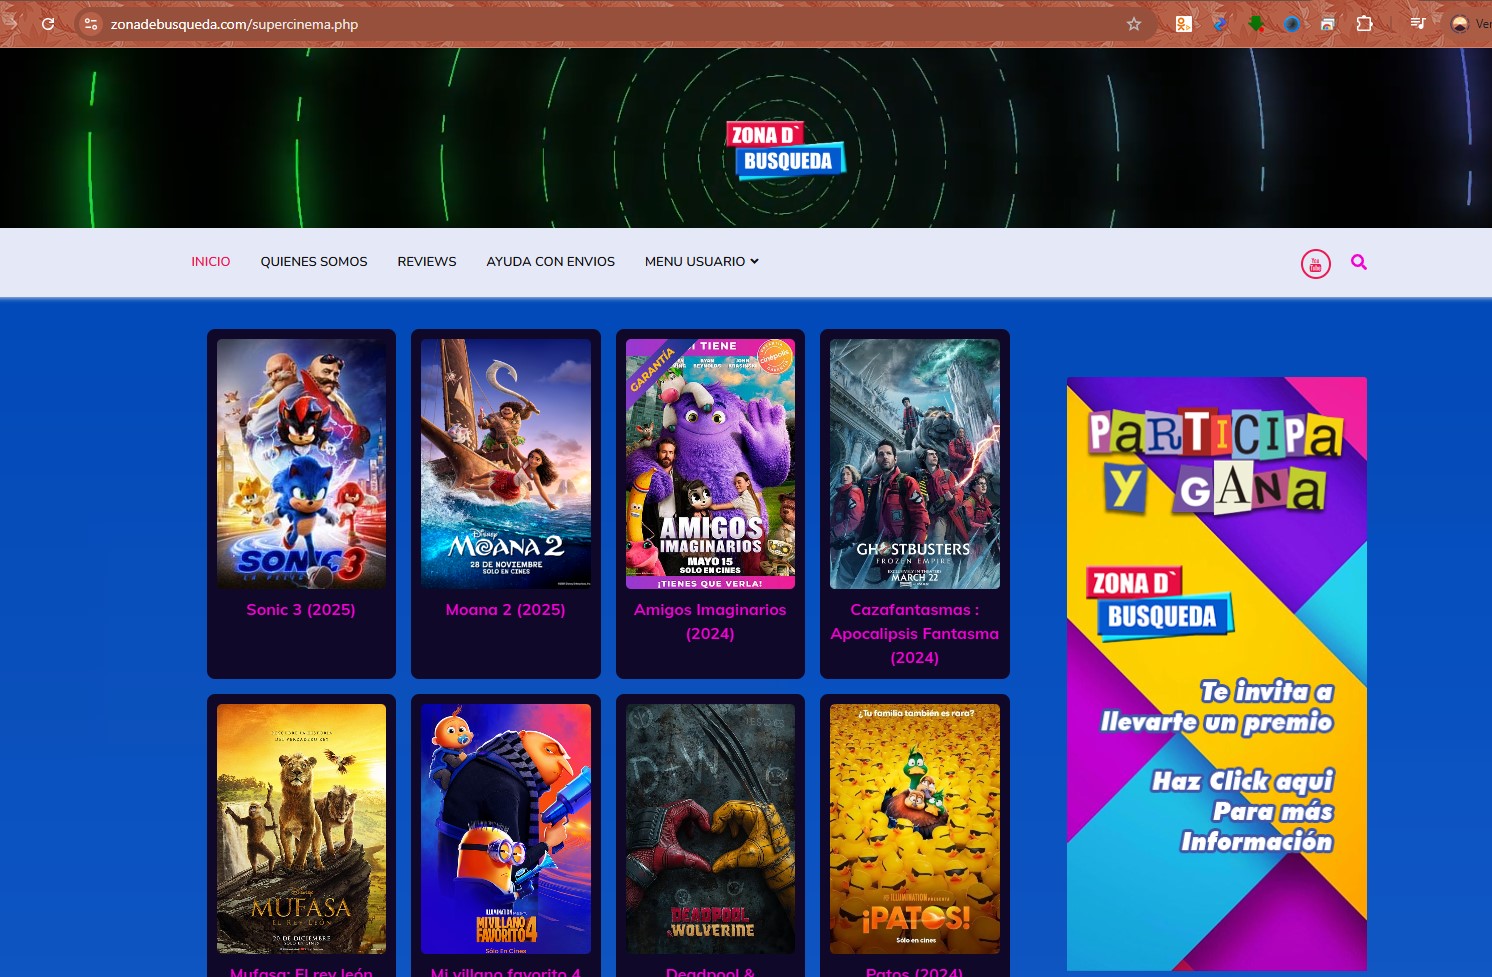
Task: Bookmark this page with the star icon
Action: (x=1133, y=24)
